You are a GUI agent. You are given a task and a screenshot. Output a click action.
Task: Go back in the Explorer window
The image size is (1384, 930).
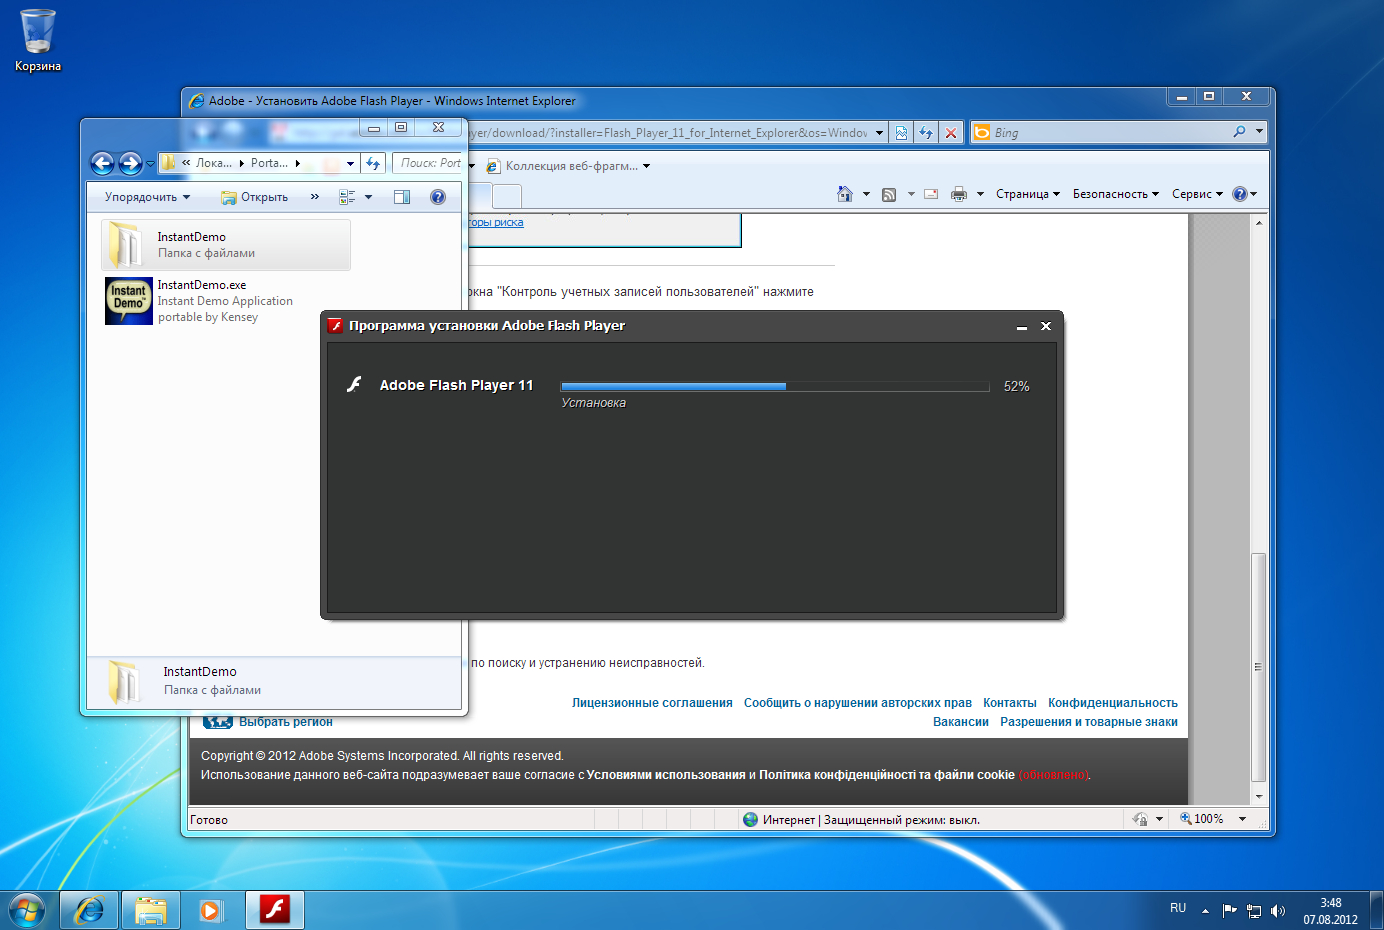(x=102, y=163)
